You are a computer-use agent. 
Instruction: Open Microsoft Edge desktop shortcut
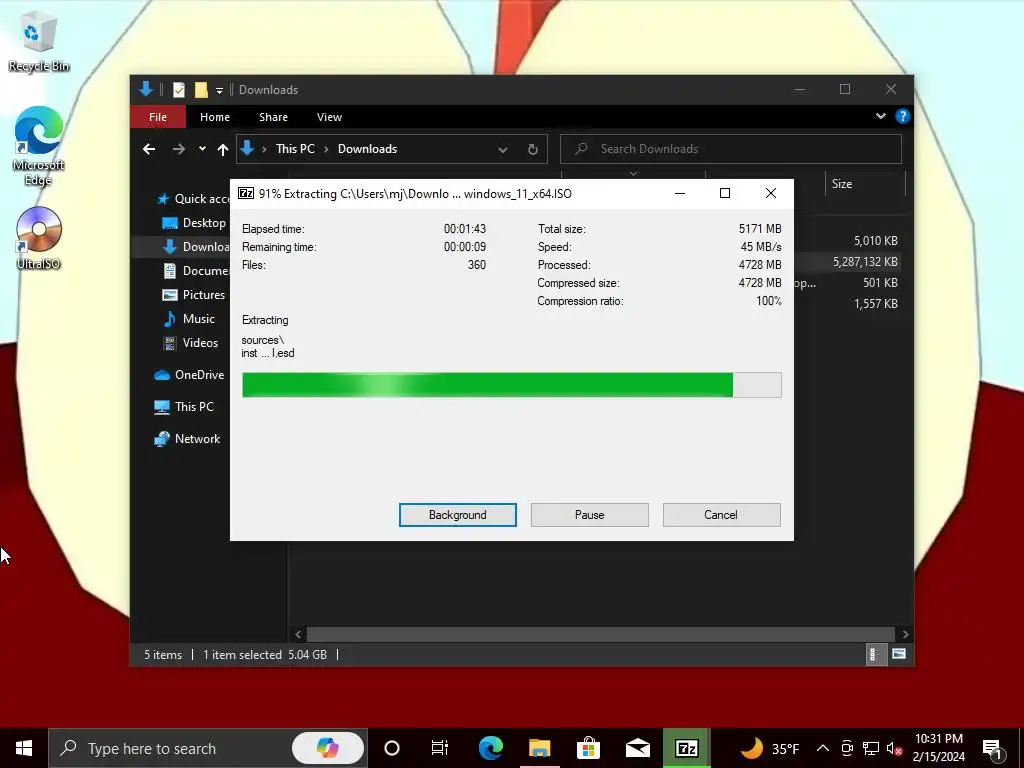tap(39, 146)
